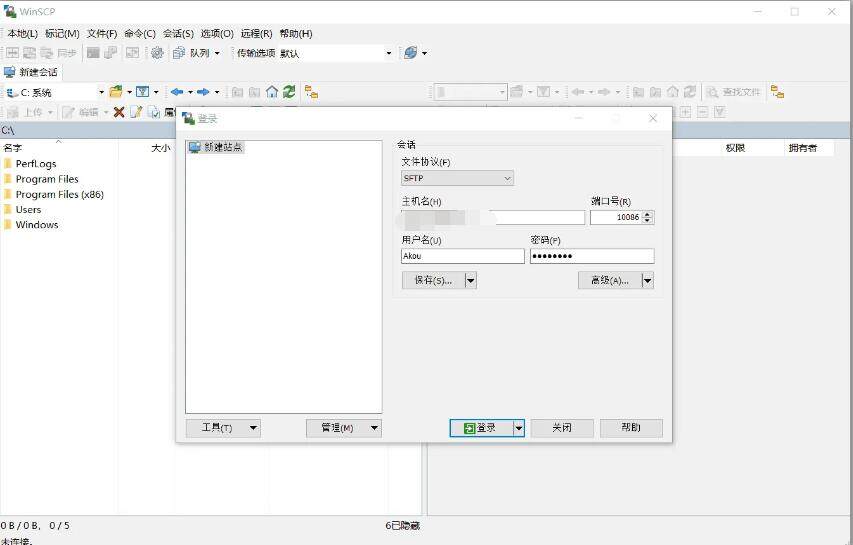Go forward with the local blue right arrow

tap(203, 92)
